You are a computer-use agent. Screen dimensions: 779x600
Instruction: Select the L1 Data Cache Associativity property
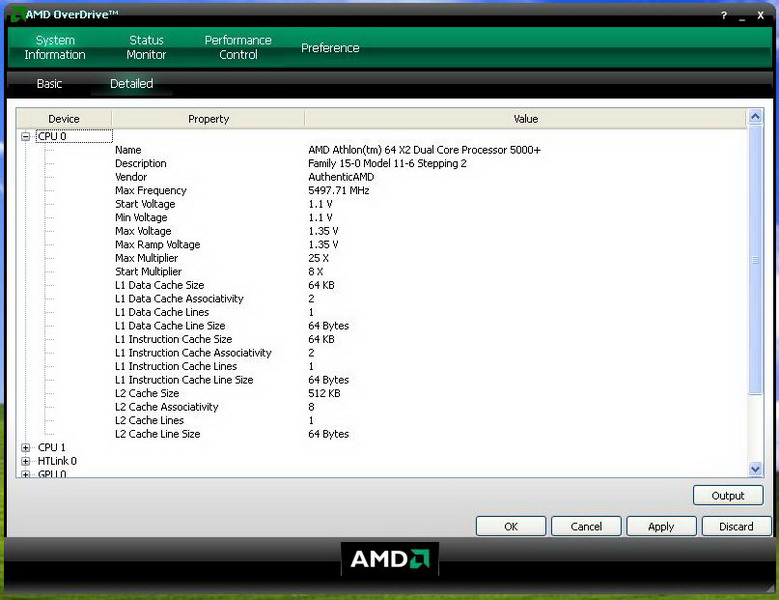point(179,299)
